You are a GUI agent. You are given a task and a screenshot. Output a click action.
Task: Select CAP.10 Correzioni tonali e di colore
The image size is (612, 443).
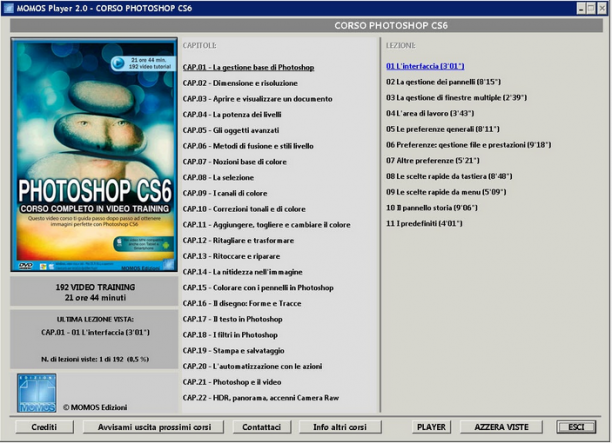(244, 209)
